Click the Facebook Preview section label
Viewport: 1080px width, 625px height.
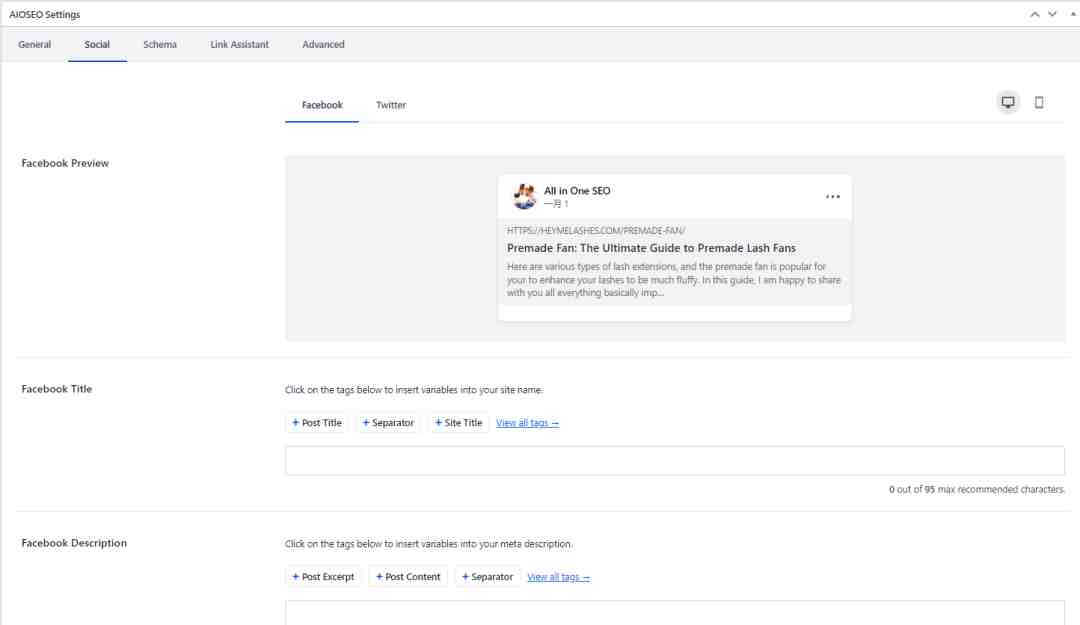tap(65, 163)
